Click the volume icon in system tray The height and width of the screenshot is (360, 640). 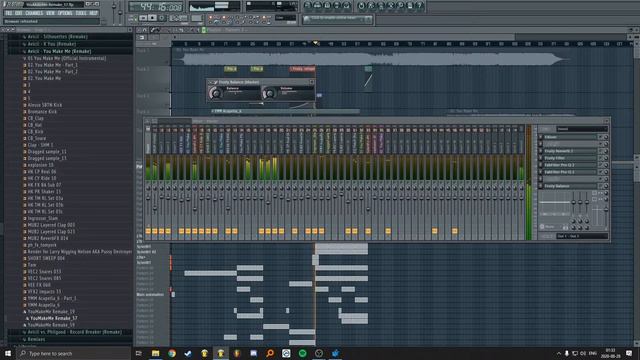583,353
